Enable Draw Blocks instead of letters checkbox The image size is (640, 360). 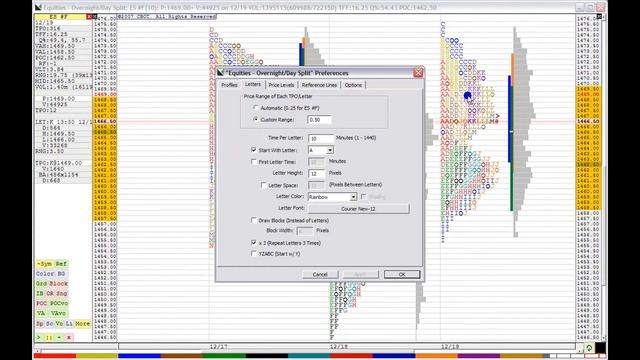click(x=253, y=220)
